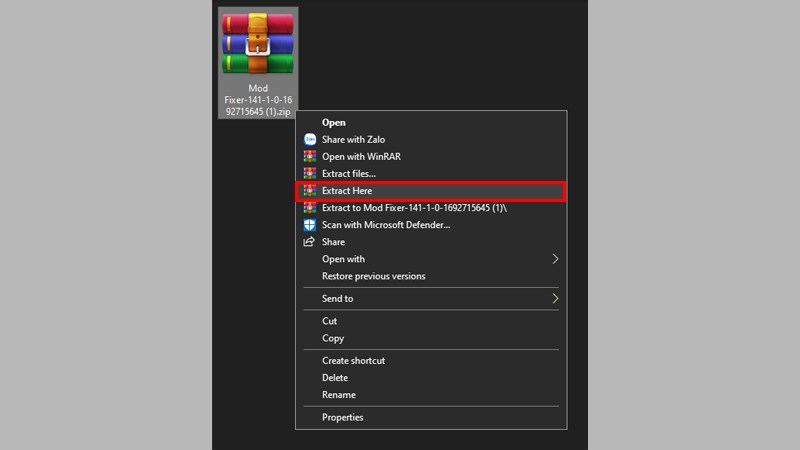Select Share with Zalo
Image resolution: width=800 pixels, height=450 pixels.
coord(431,139)
